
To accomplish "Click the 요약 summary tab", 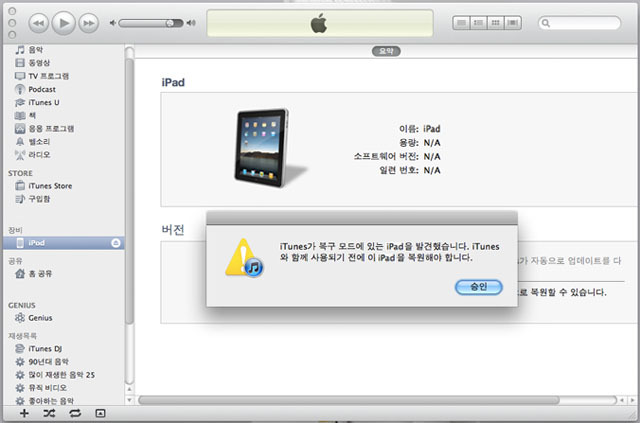I will [386, 51].
